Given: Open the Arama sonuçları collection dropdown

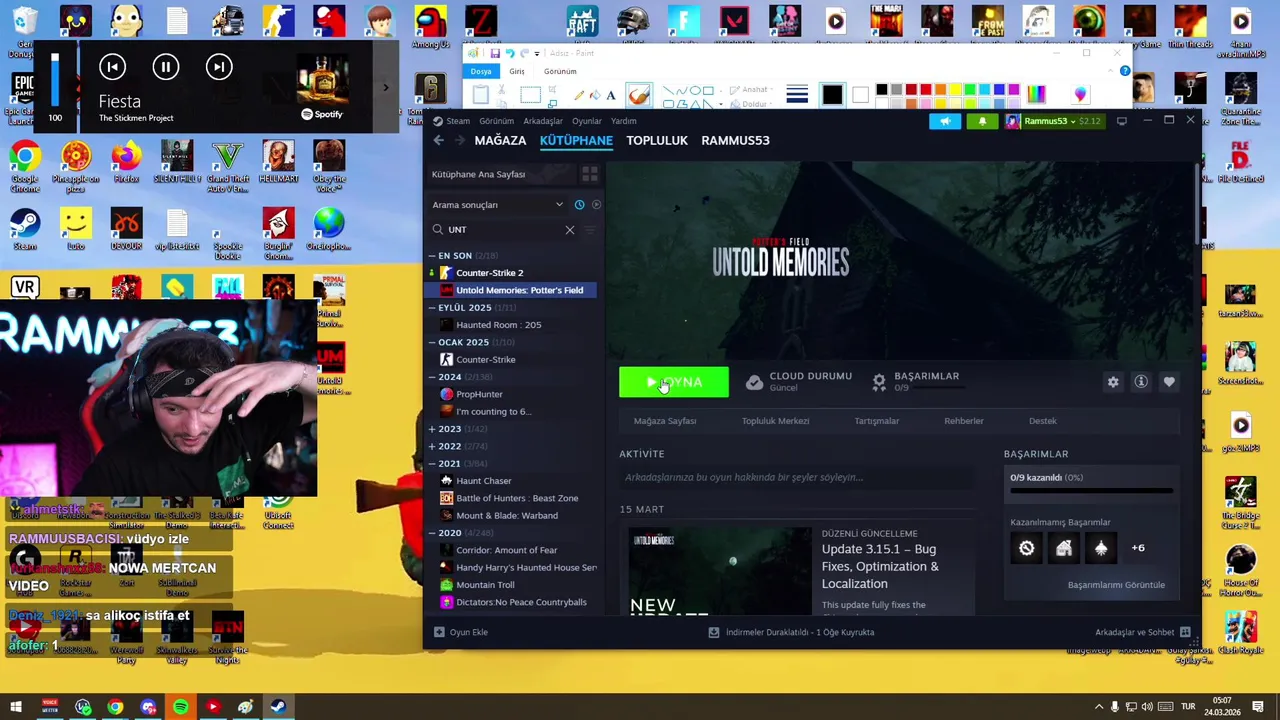Looking at the screenshot, I should pyautogui.click(x=498, y=205).
